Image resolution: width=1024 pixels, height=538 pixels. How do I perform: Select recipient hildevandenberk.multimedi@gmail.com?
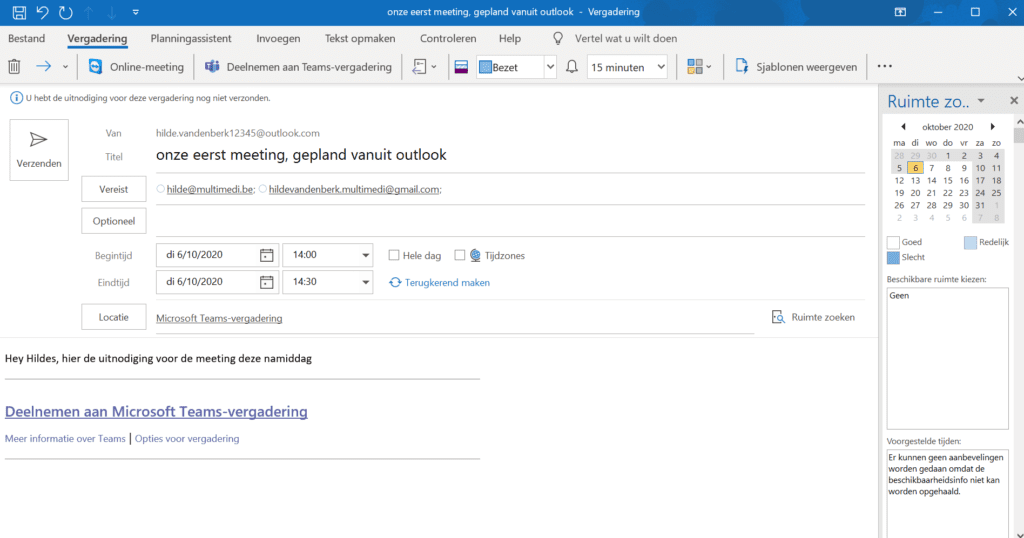[354, 189]
